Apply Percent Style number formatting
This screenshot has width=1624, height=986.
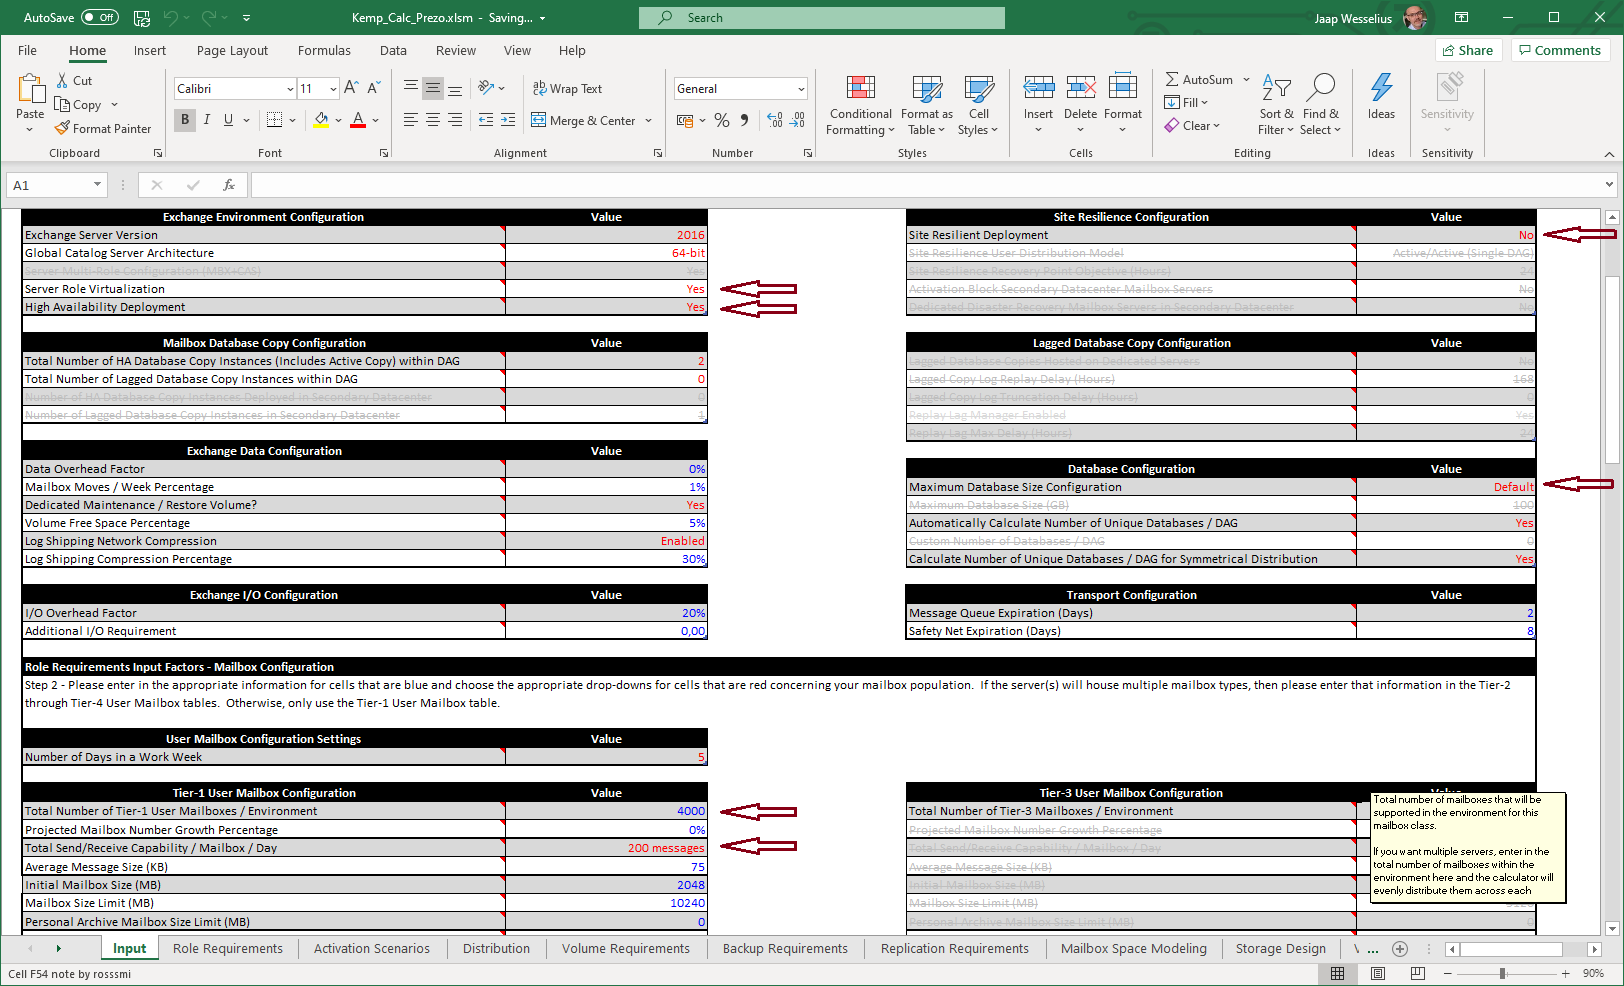(722, 120)
